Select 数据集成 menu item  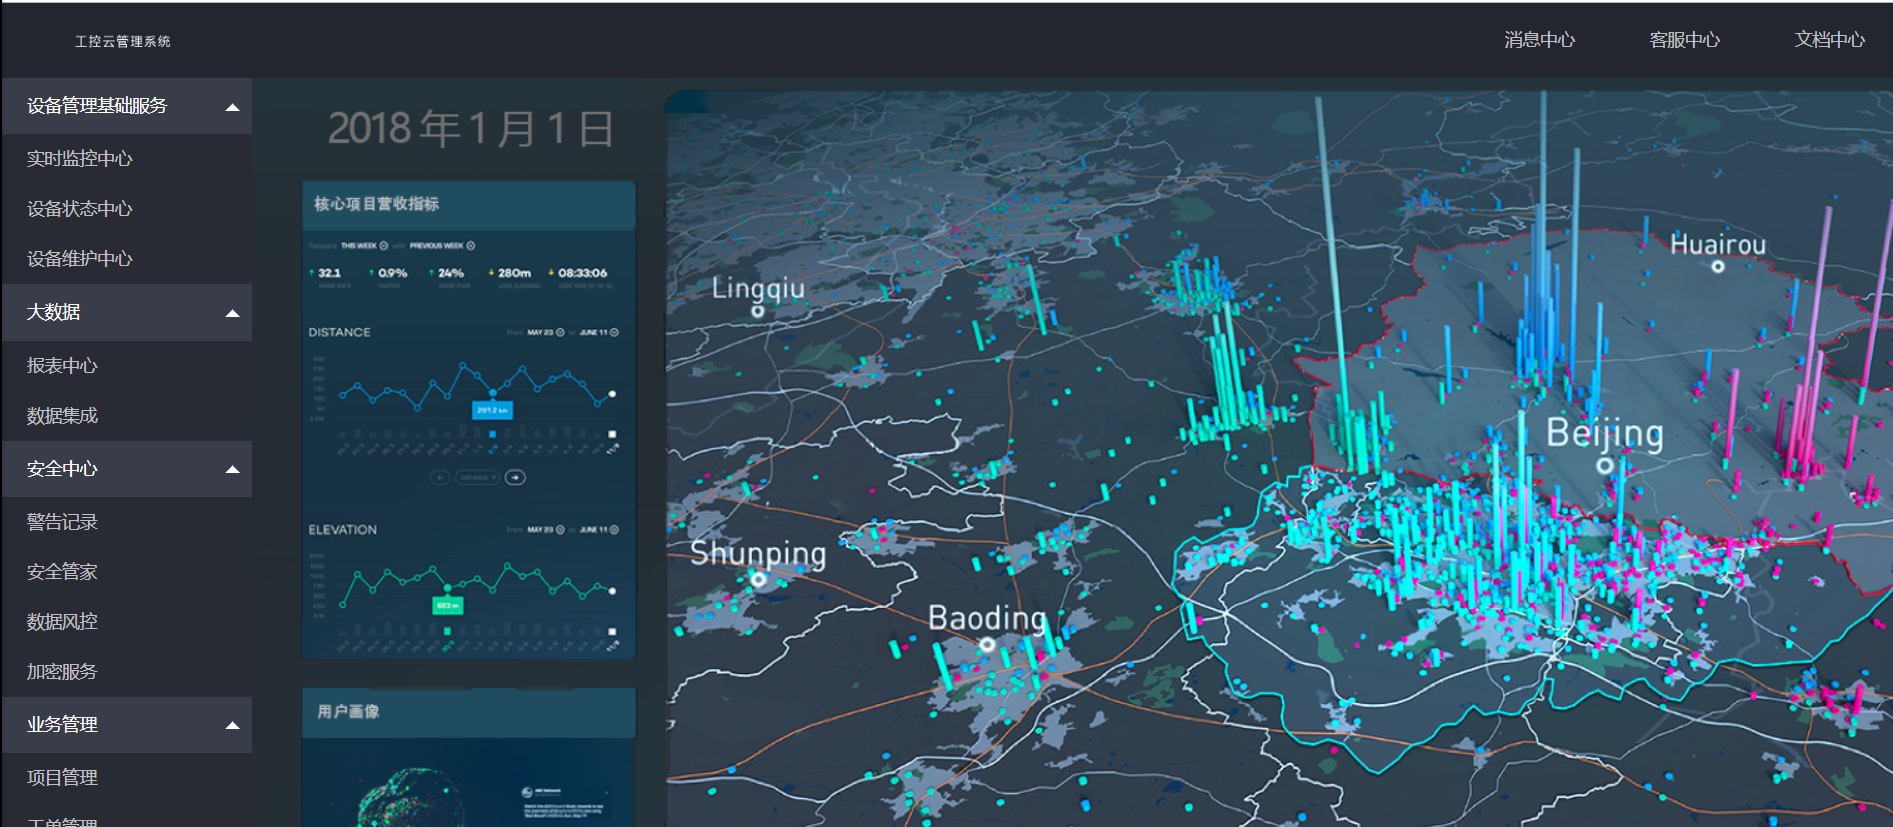tap(62, 415)
